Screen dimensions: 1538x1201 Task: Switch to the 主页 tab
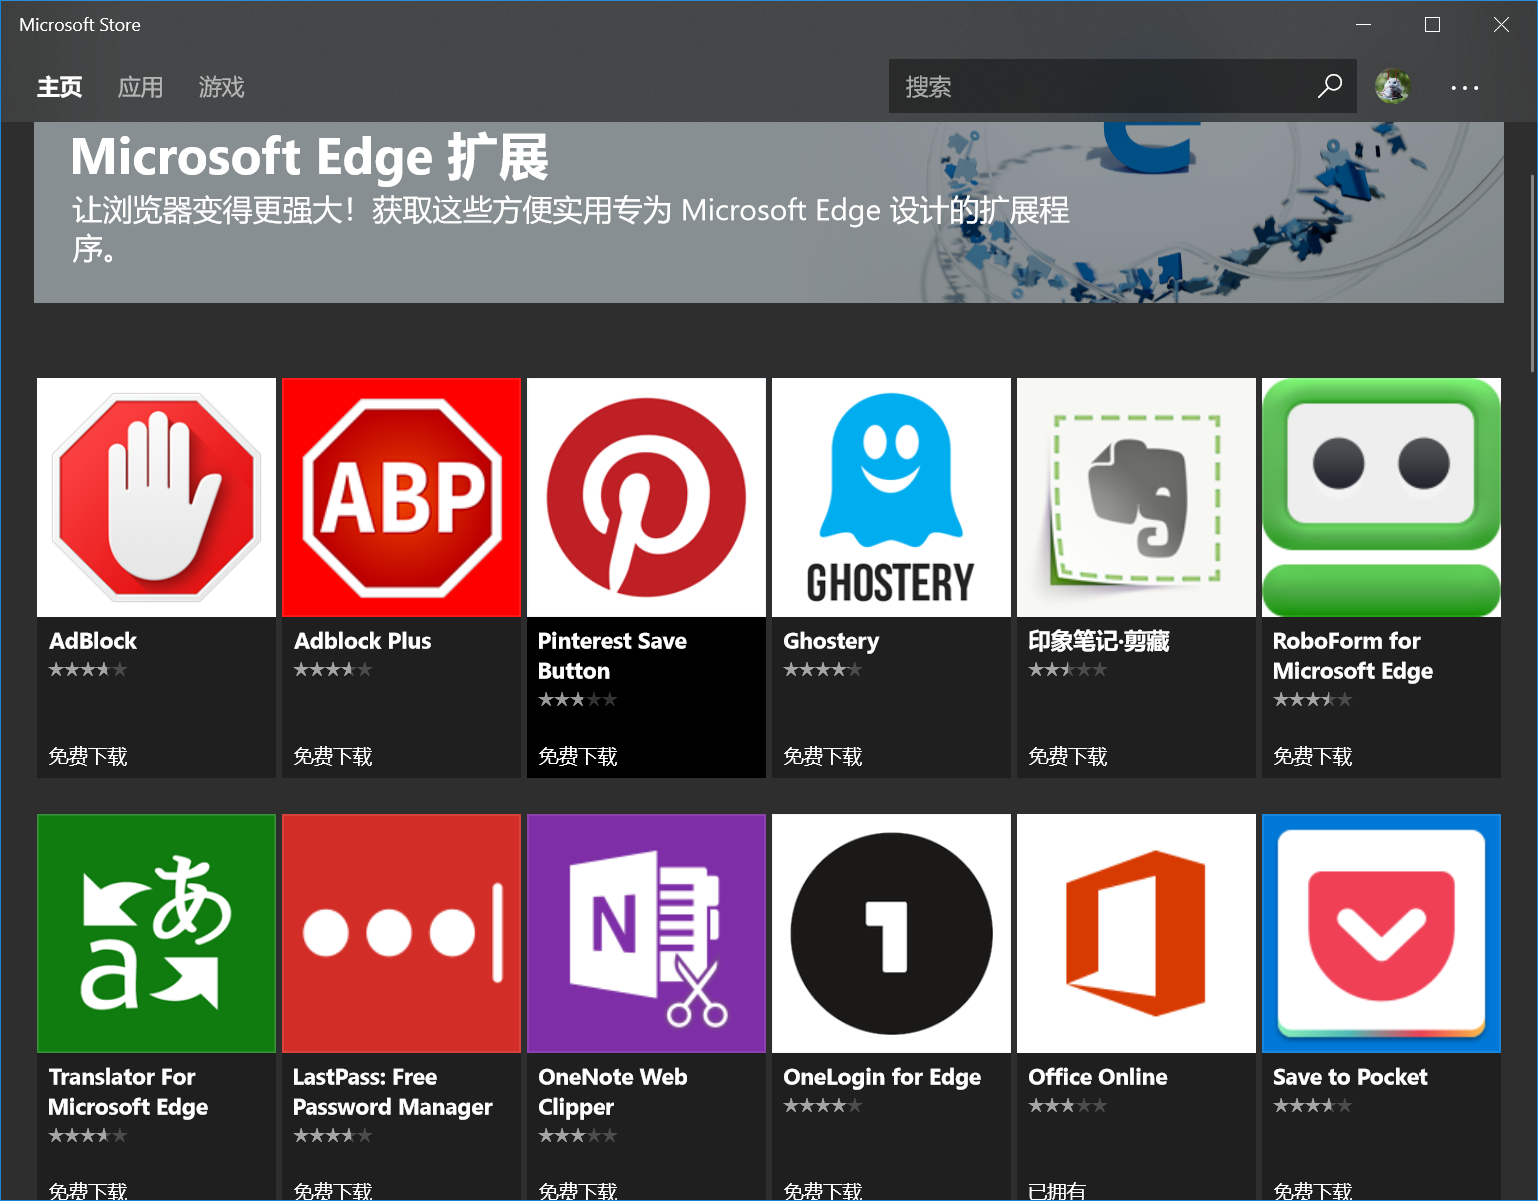tap(60, 87)
